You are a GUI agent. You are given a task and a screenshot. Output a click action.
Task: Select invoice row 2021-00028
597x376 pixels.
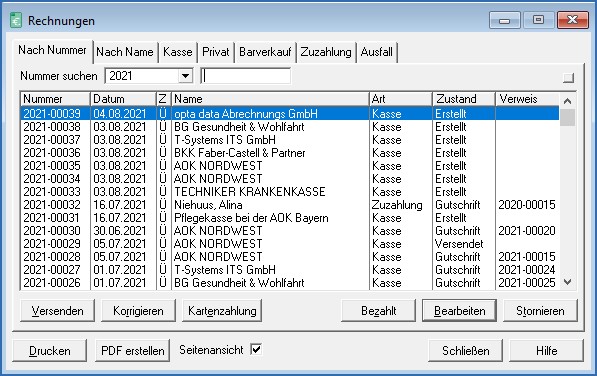pyautogui.click(x=290, y=257)
